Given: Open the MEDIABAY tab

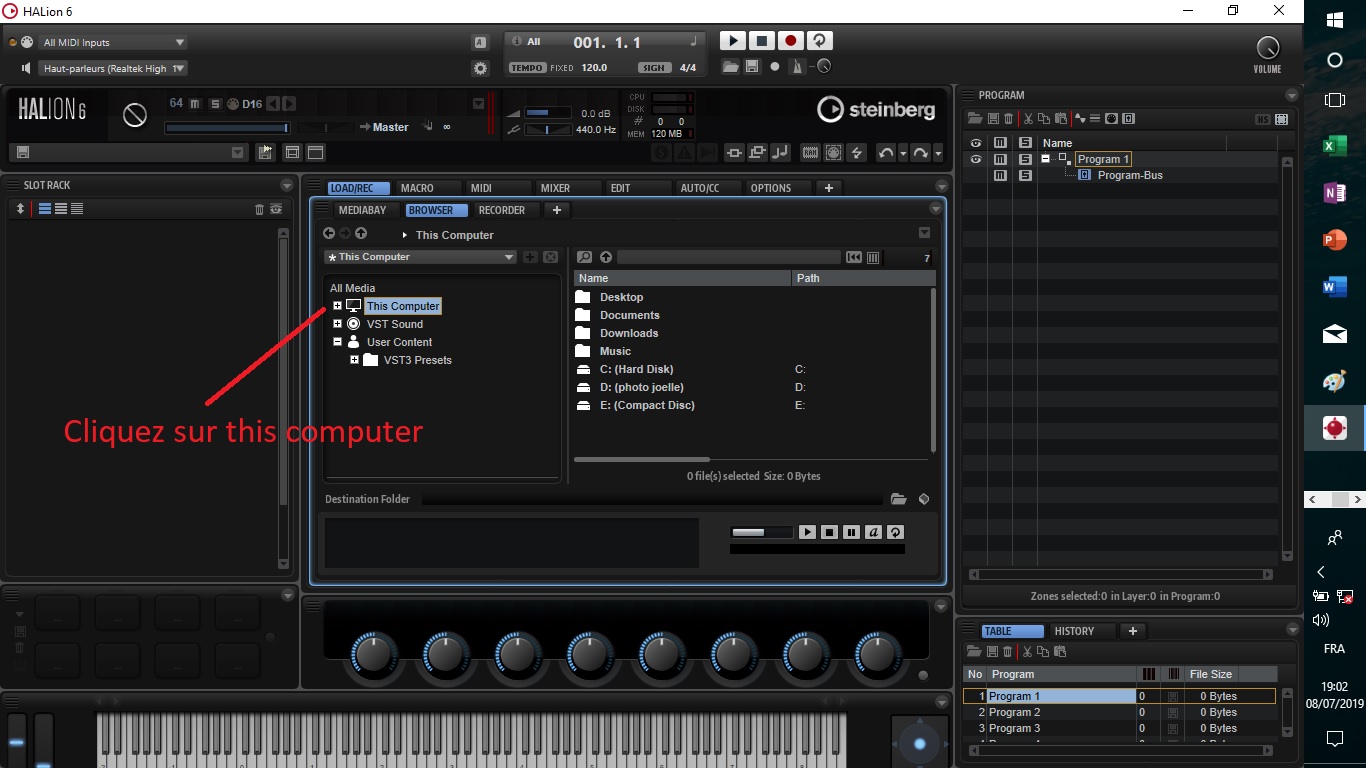Looking at the screenshot, I should (x=362, y=210).
